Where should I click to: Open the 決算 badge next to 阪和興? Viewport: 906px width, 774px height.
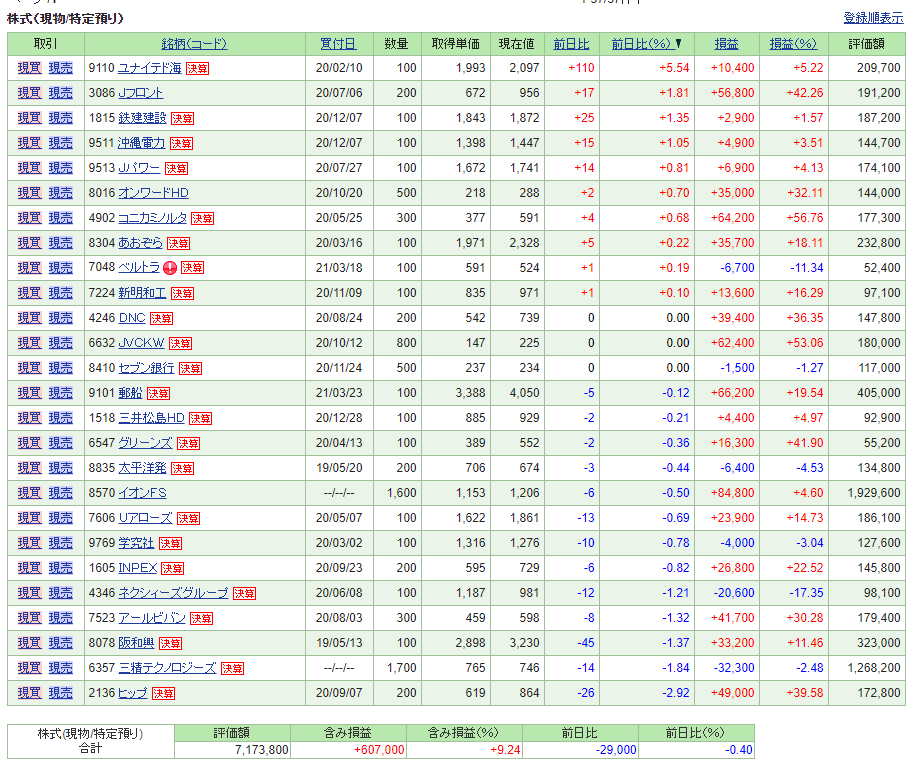(170, 643)
